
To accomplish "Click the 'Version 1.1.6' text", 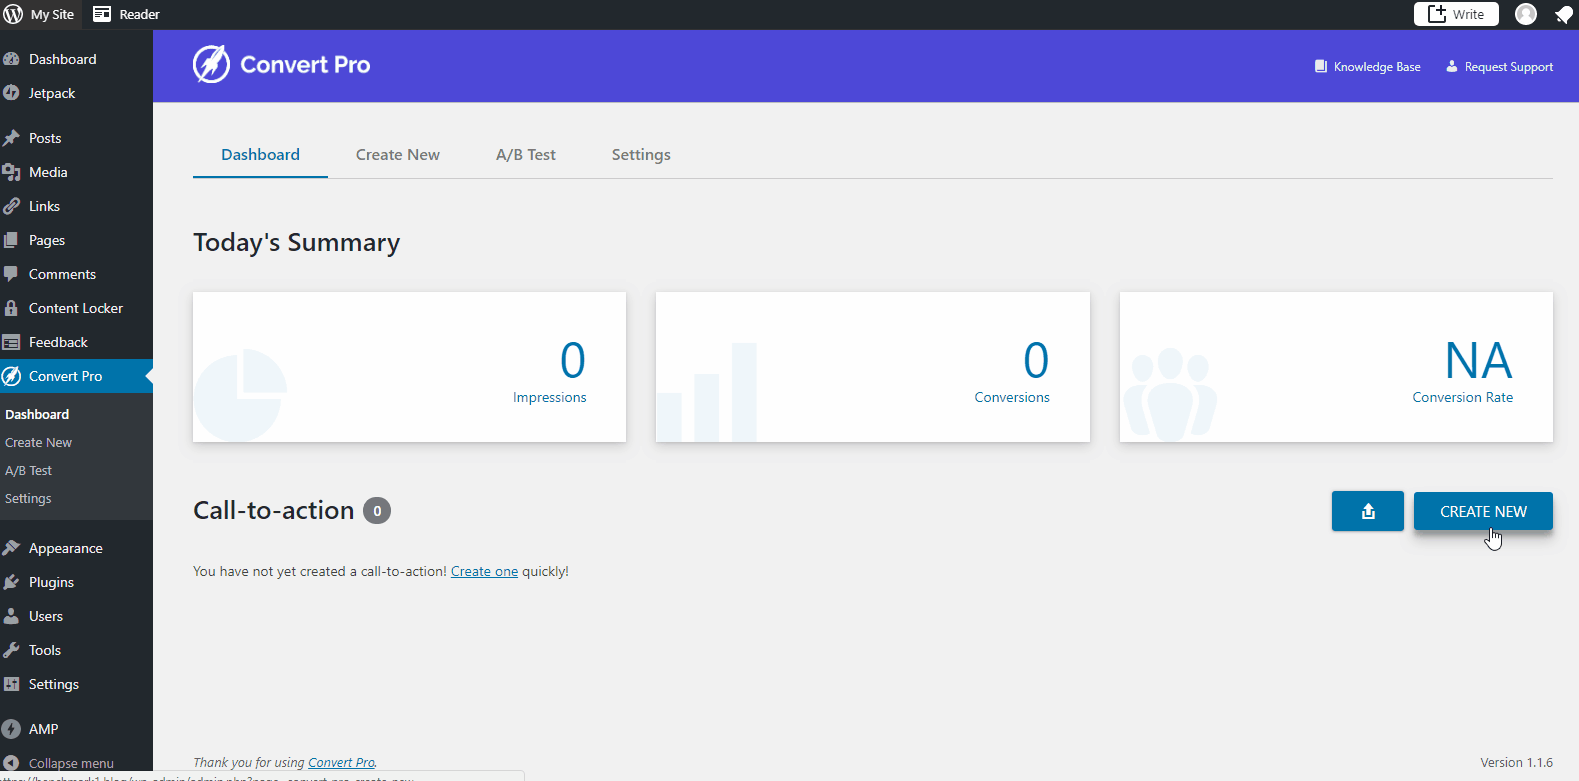I will [1516, 762].
